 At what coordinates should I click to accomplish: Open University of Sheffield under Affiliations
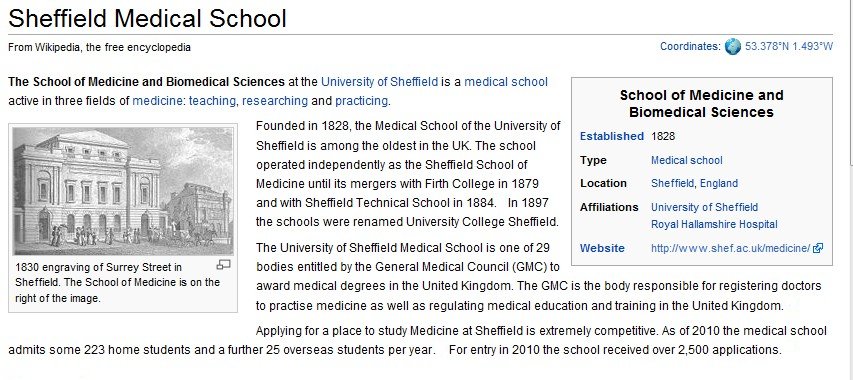click(704, 207)
